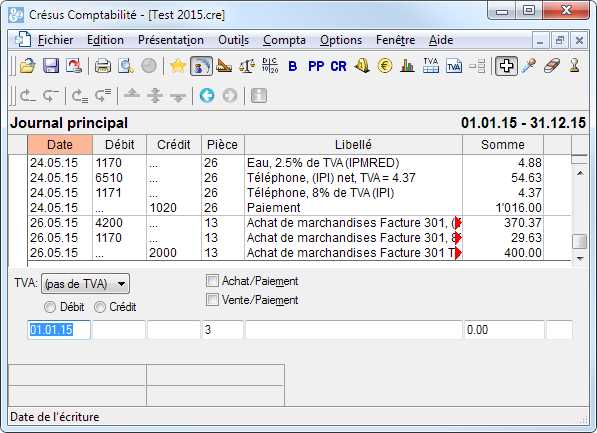This screenshot has width=597, height=433.
Task: Click the Pièce input field showing 3
Action: point(222,330)
